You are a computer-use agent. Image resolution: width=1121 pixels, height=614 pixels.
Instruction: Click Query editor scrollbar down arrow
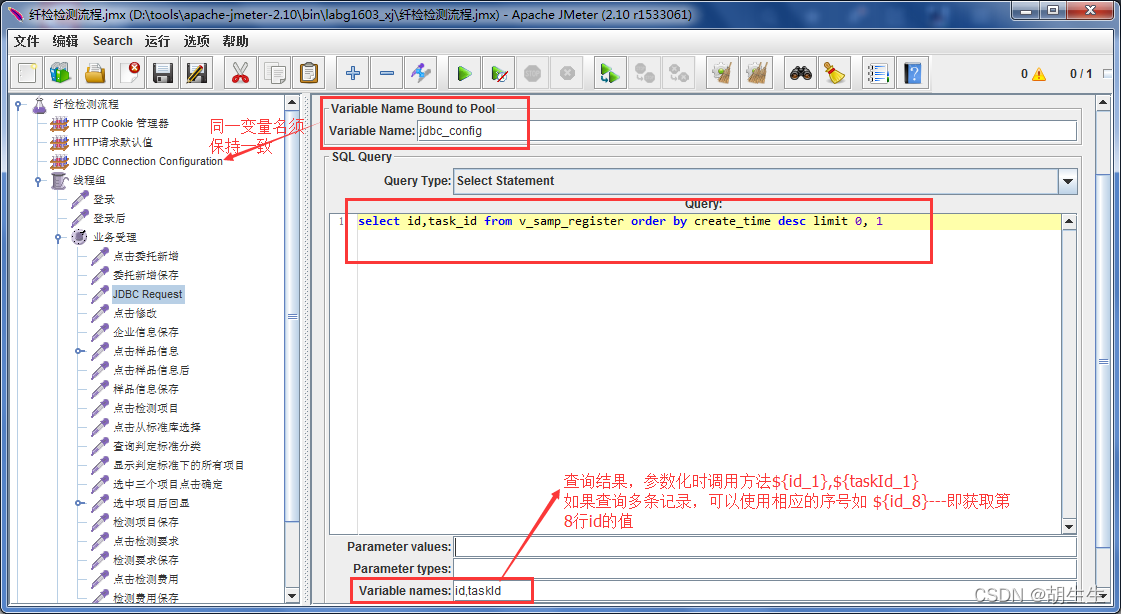pos(1069,527)
